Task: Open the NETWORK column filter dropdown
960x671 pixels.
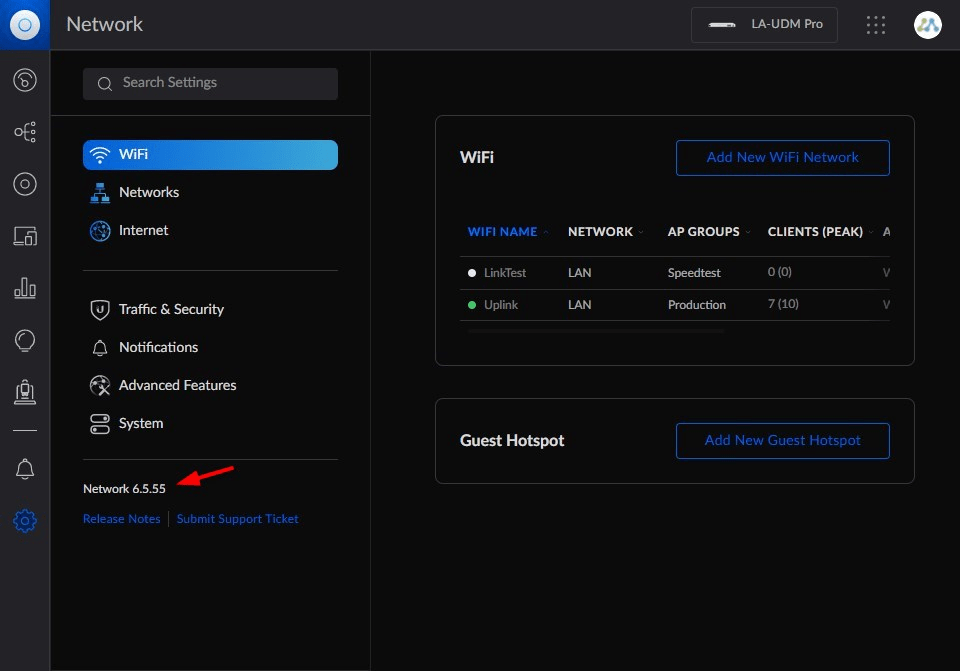Action: 605,231
